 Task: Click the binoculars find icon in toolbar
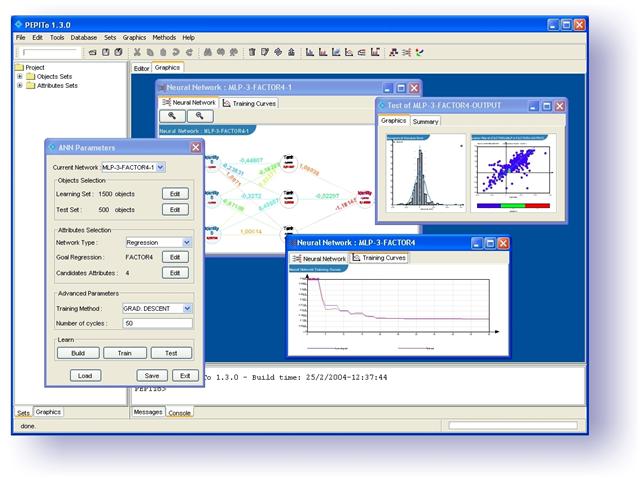coord(207,51)
